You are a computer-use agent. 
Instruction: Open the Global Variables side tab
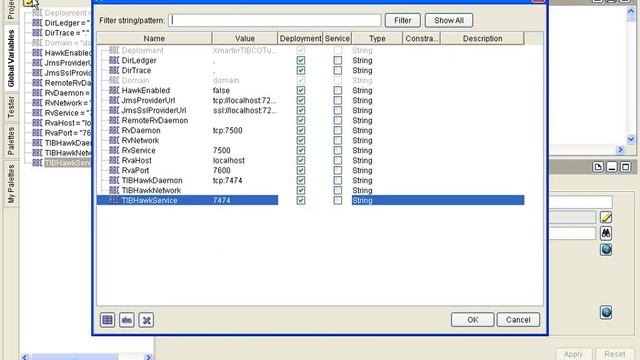(x=11, y=58)
